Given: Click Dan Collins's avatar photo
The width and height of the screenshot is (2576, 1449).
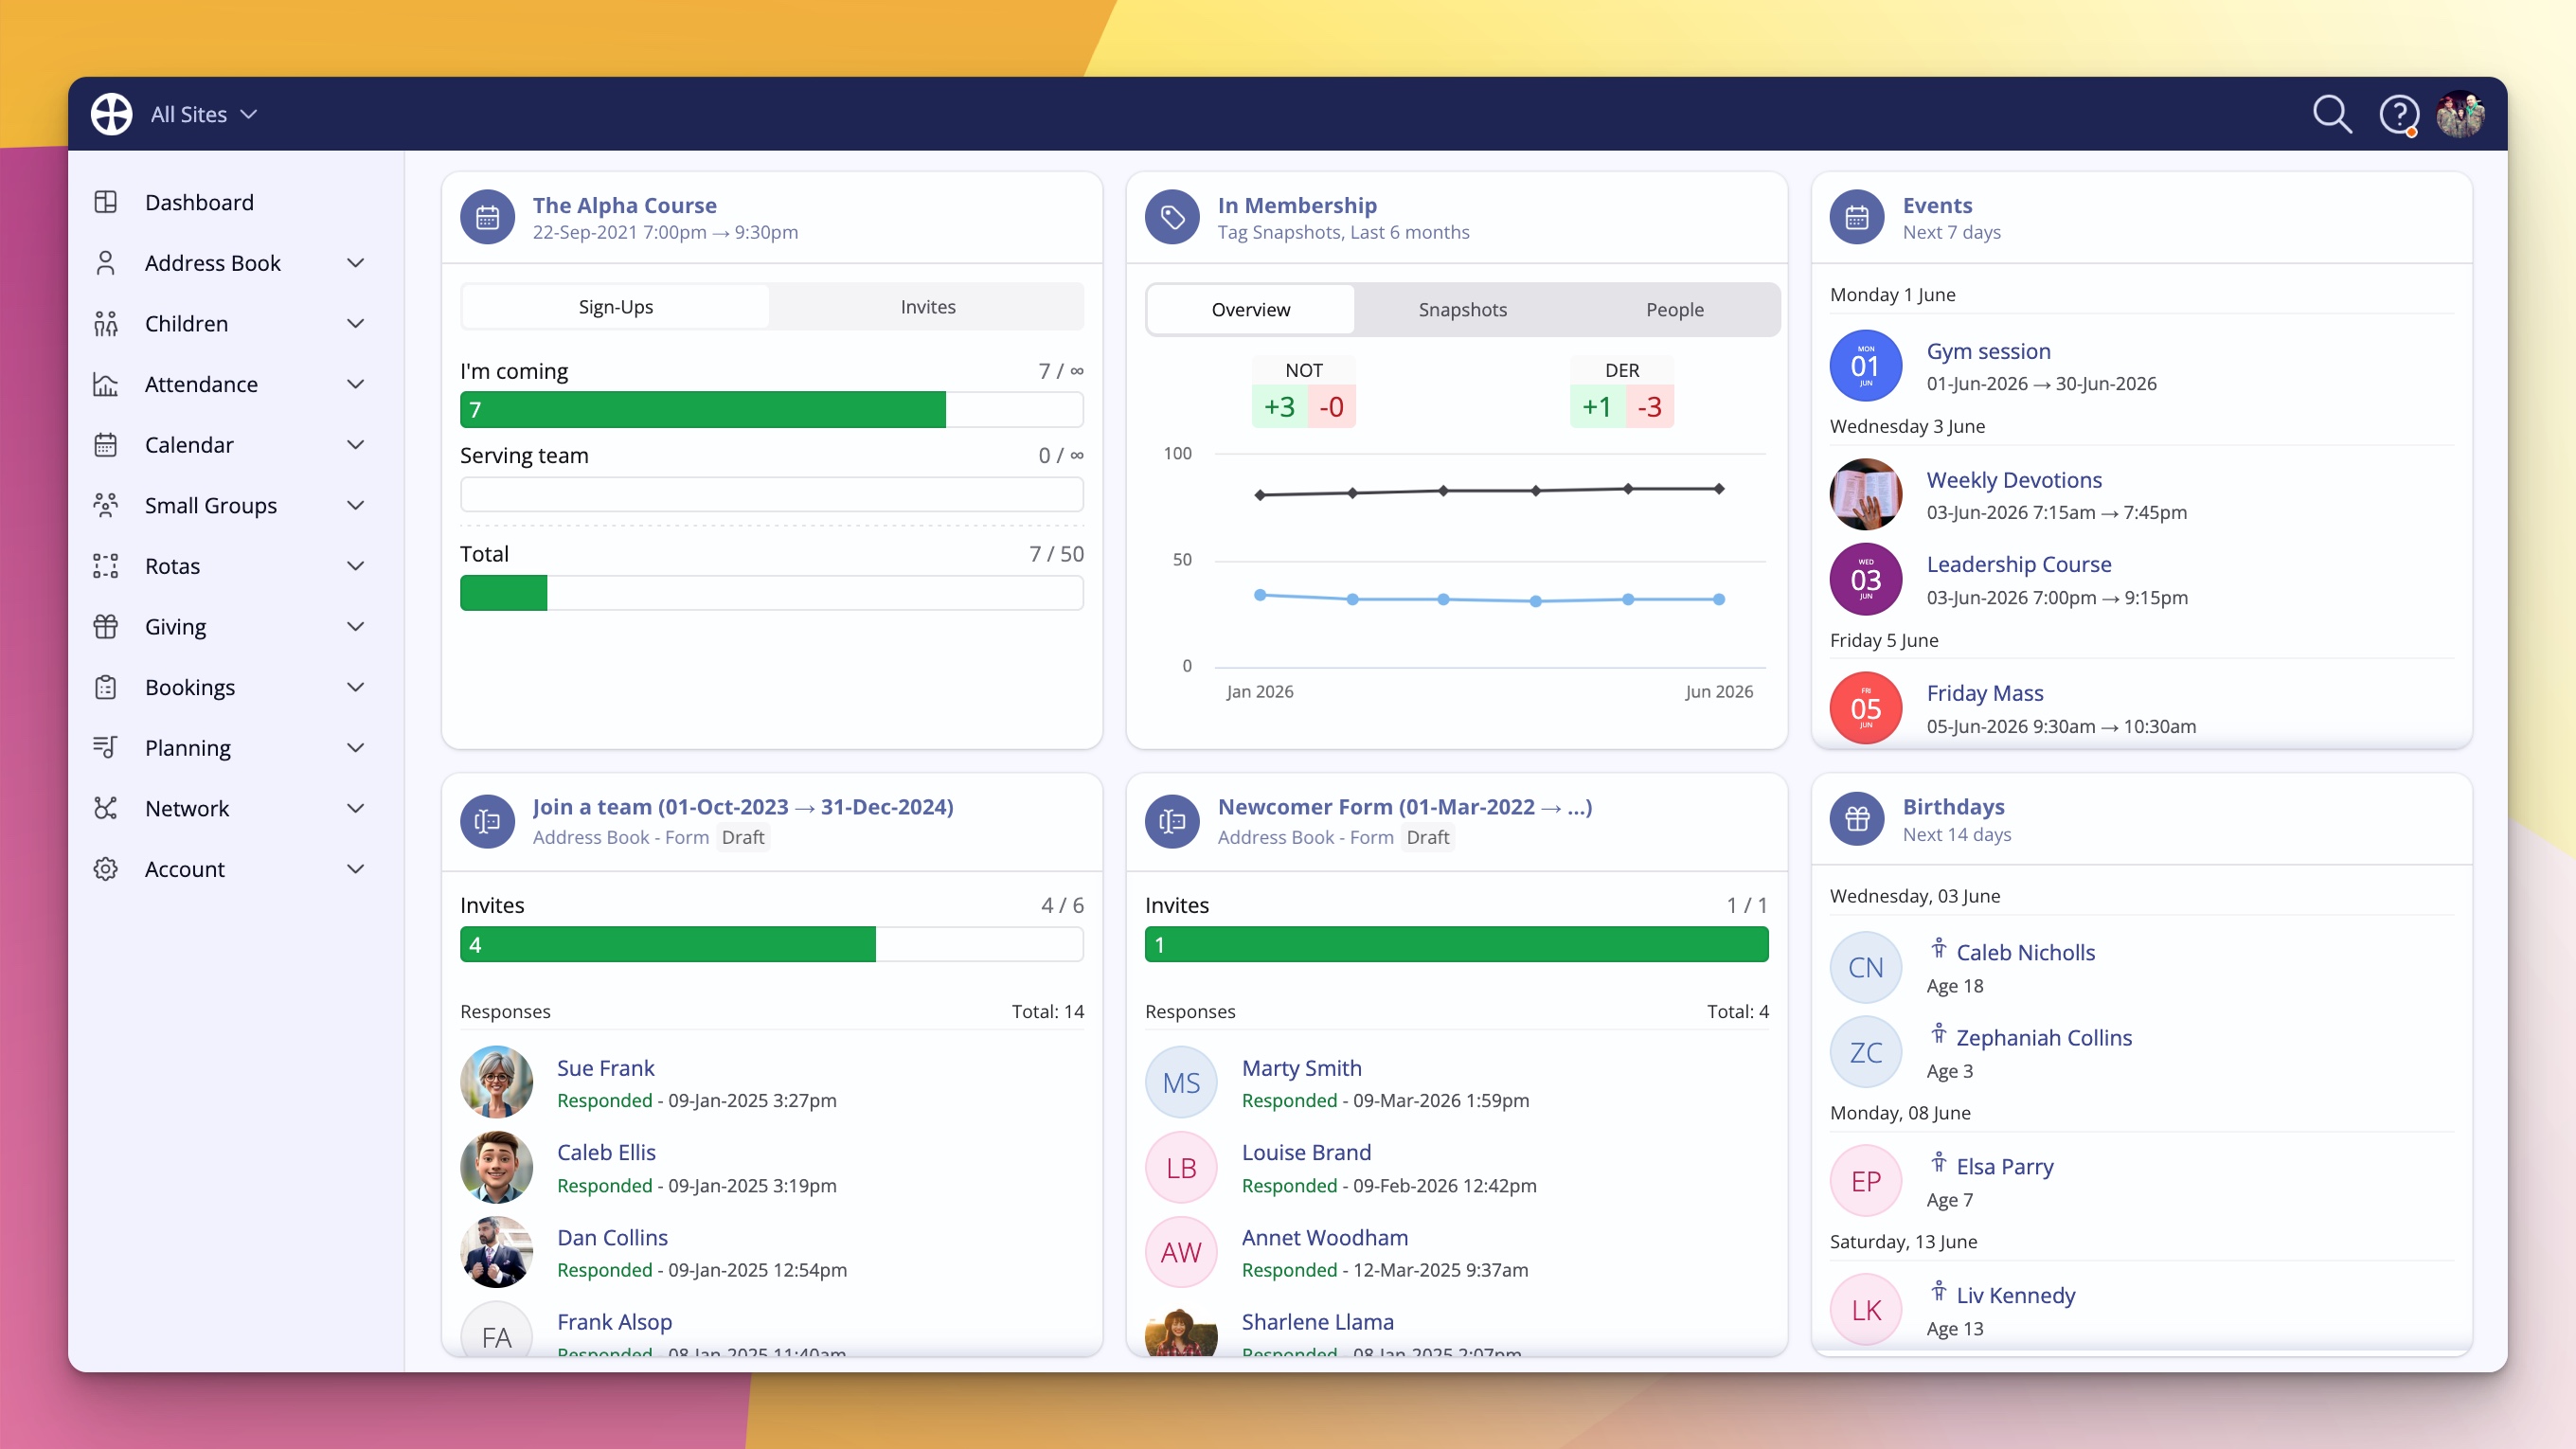Looking at the screenshot, I should point(496,1252).
